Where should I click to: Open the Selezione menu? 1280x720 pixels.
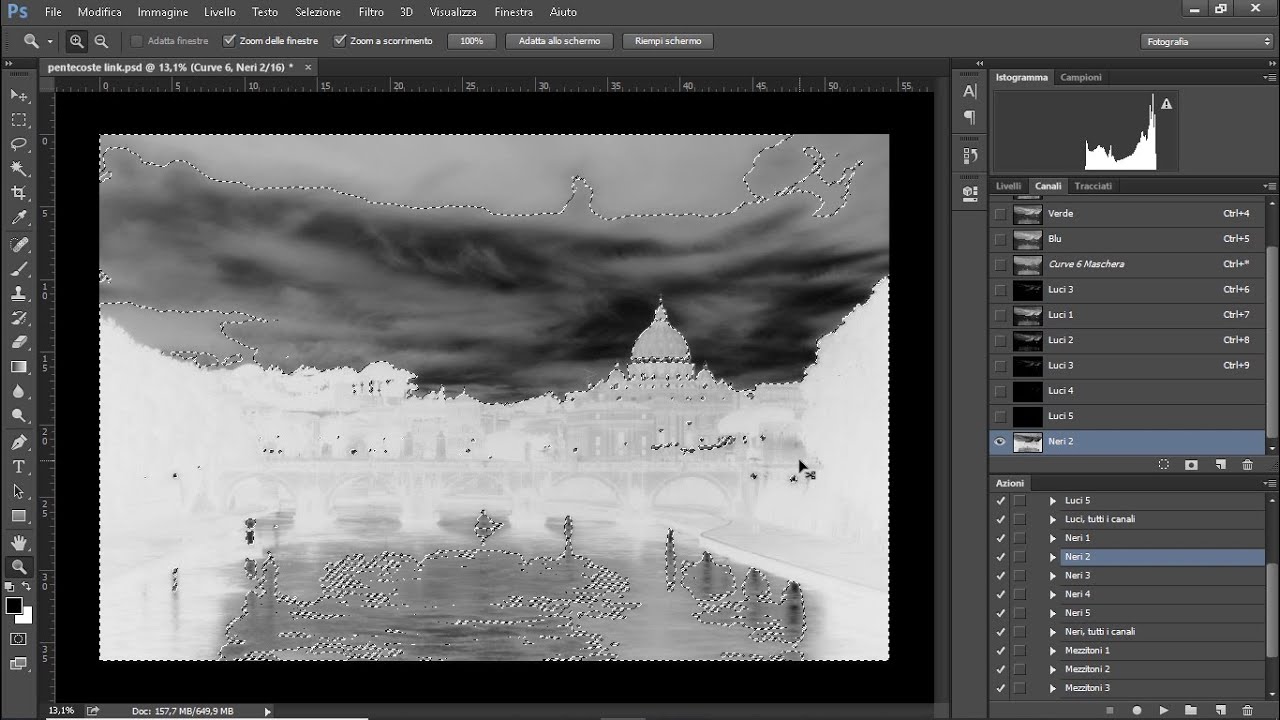[x=318, y=12]
